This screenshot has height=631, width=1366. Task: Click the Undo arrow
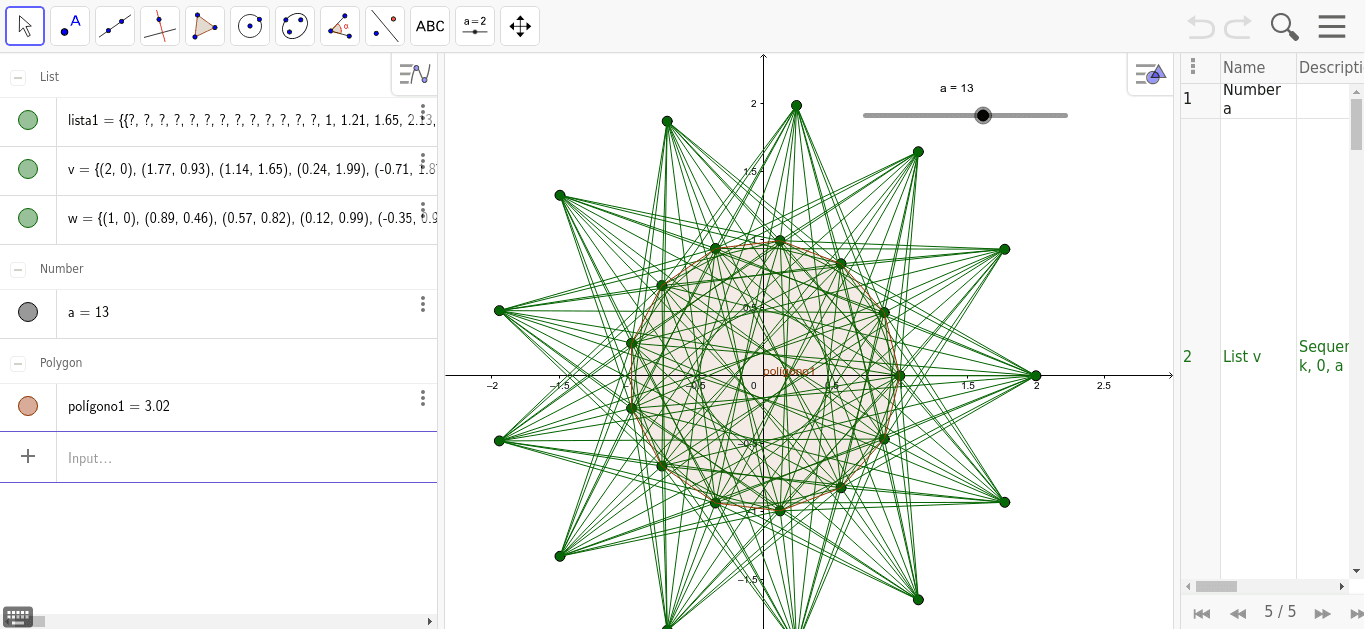(x=1201, y=27)
